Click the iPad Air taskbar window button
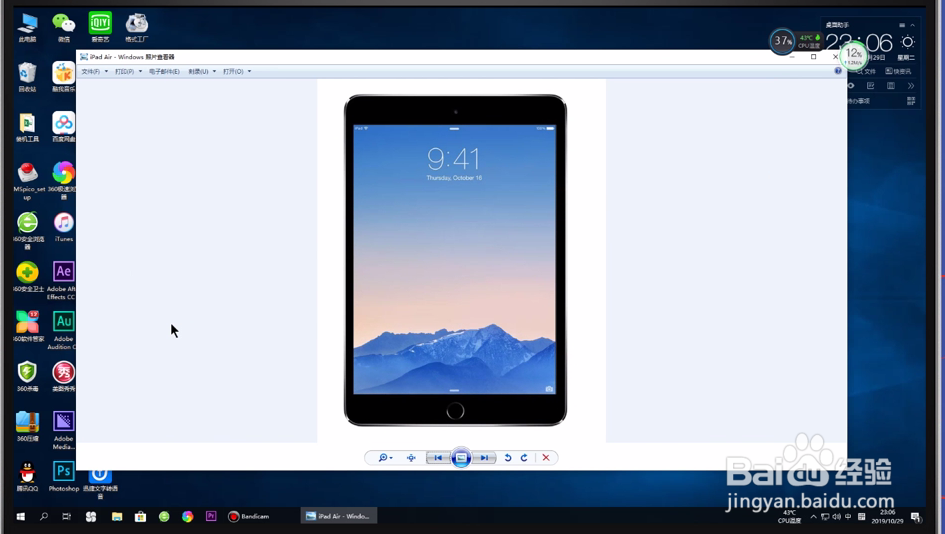 pos(339,516)
